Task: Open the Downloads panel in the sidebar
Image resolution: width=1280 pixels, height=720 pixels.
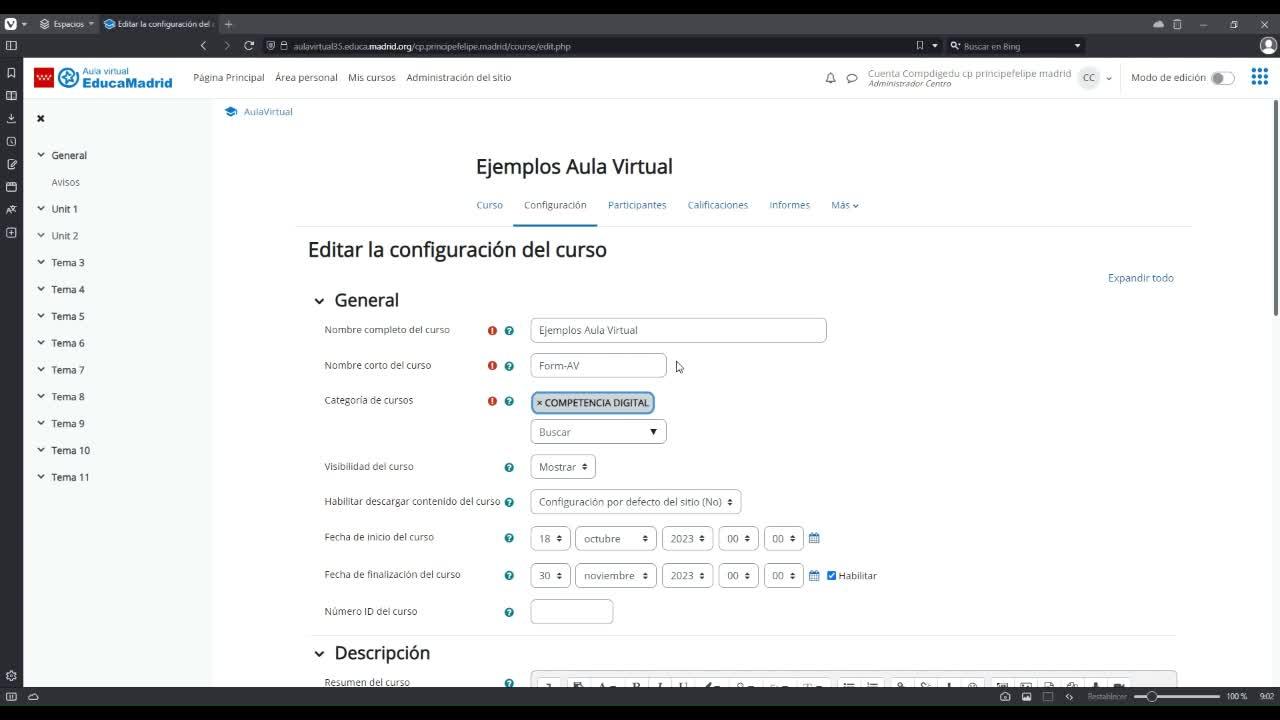Action: pos(11,119)
